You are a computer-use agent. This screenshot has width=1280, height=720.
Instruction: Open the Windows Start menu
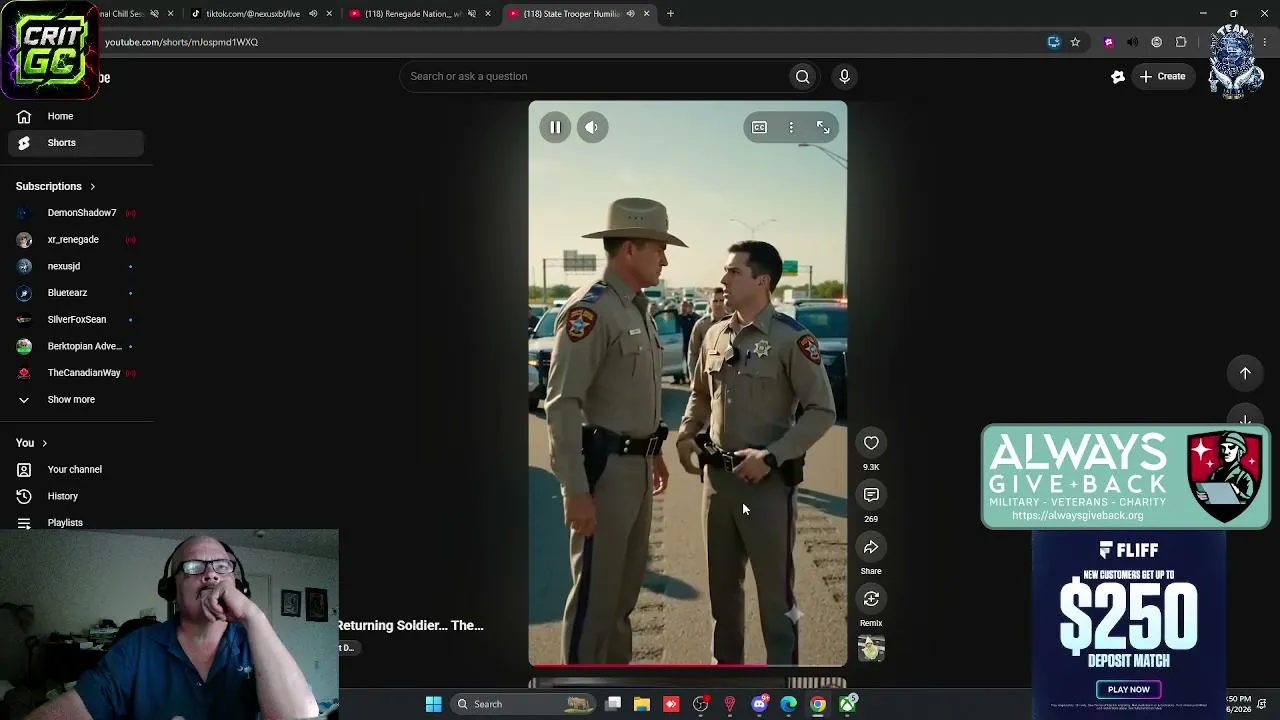pyautogui.click(x=433, y=704)
